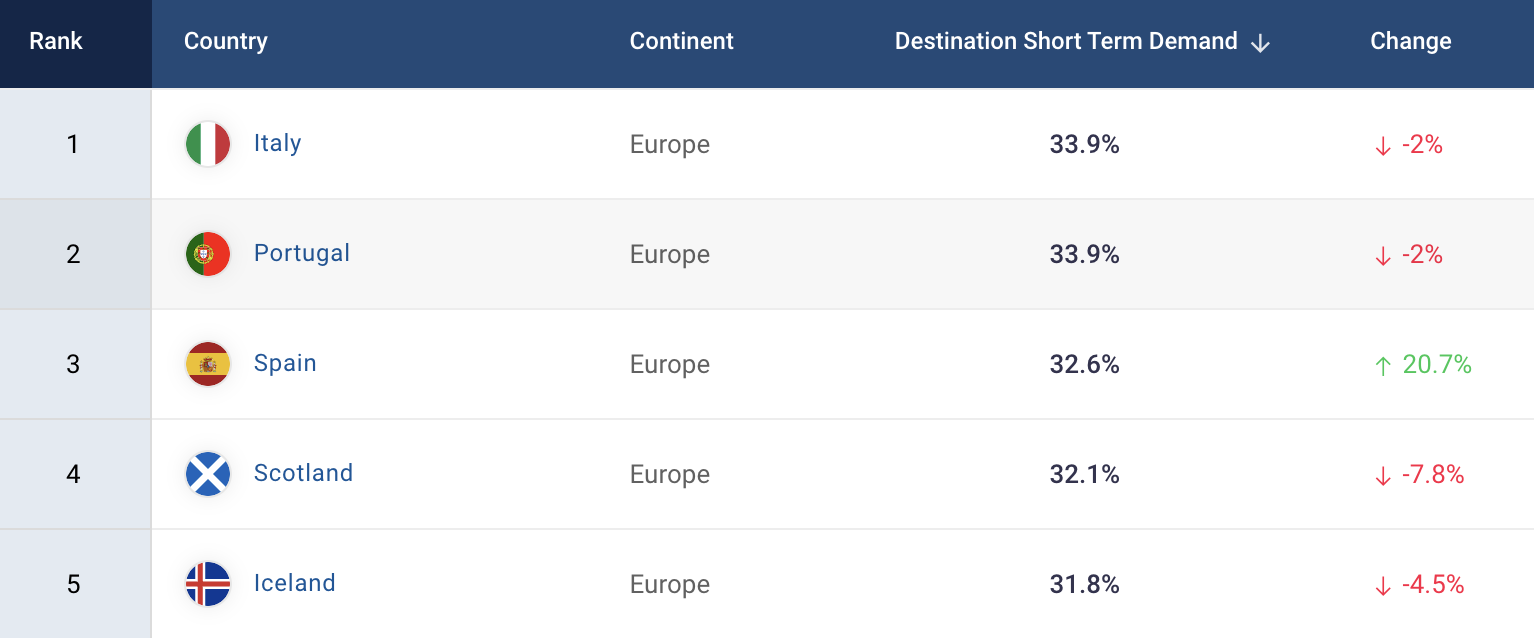Sort table by Rank column header
1534x638 pixels.
coord(56,41)
